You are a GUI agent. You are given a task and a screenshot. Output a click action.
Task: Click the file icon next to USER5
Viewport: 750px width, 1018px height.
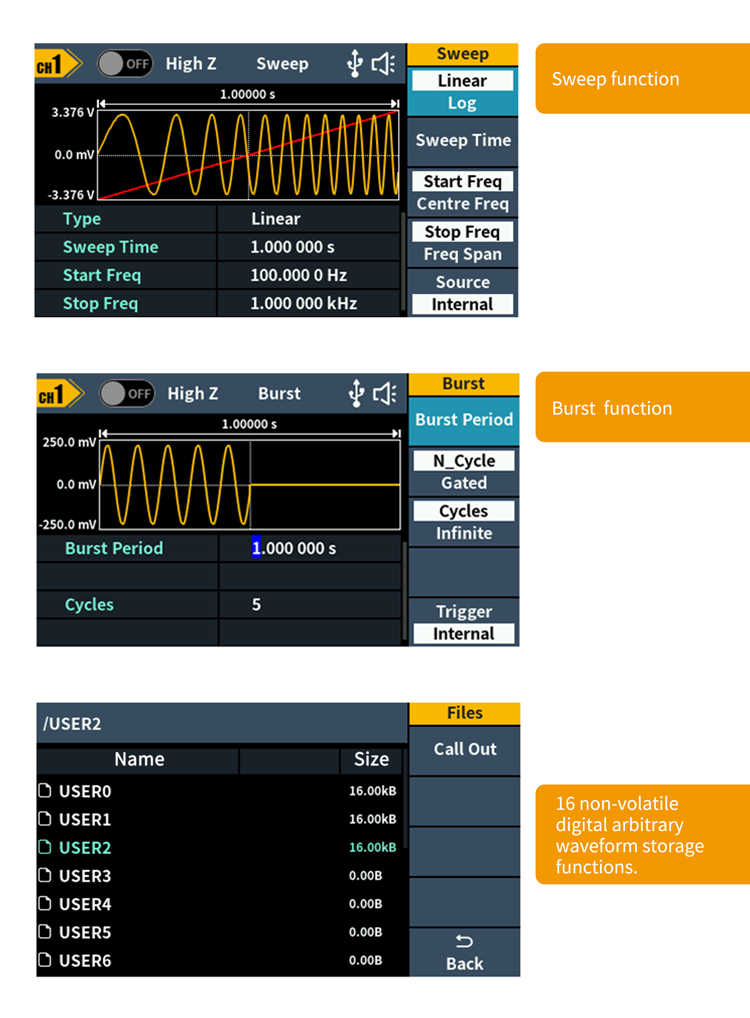coord(45,932)
